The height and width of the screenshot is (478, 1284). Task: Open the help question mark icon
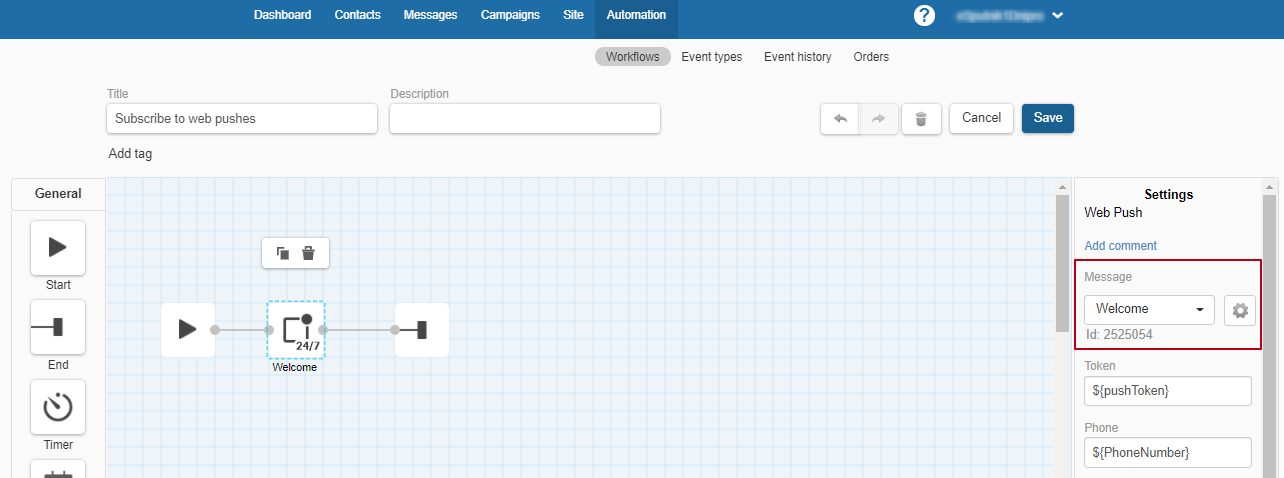click(x=924, y=15)
